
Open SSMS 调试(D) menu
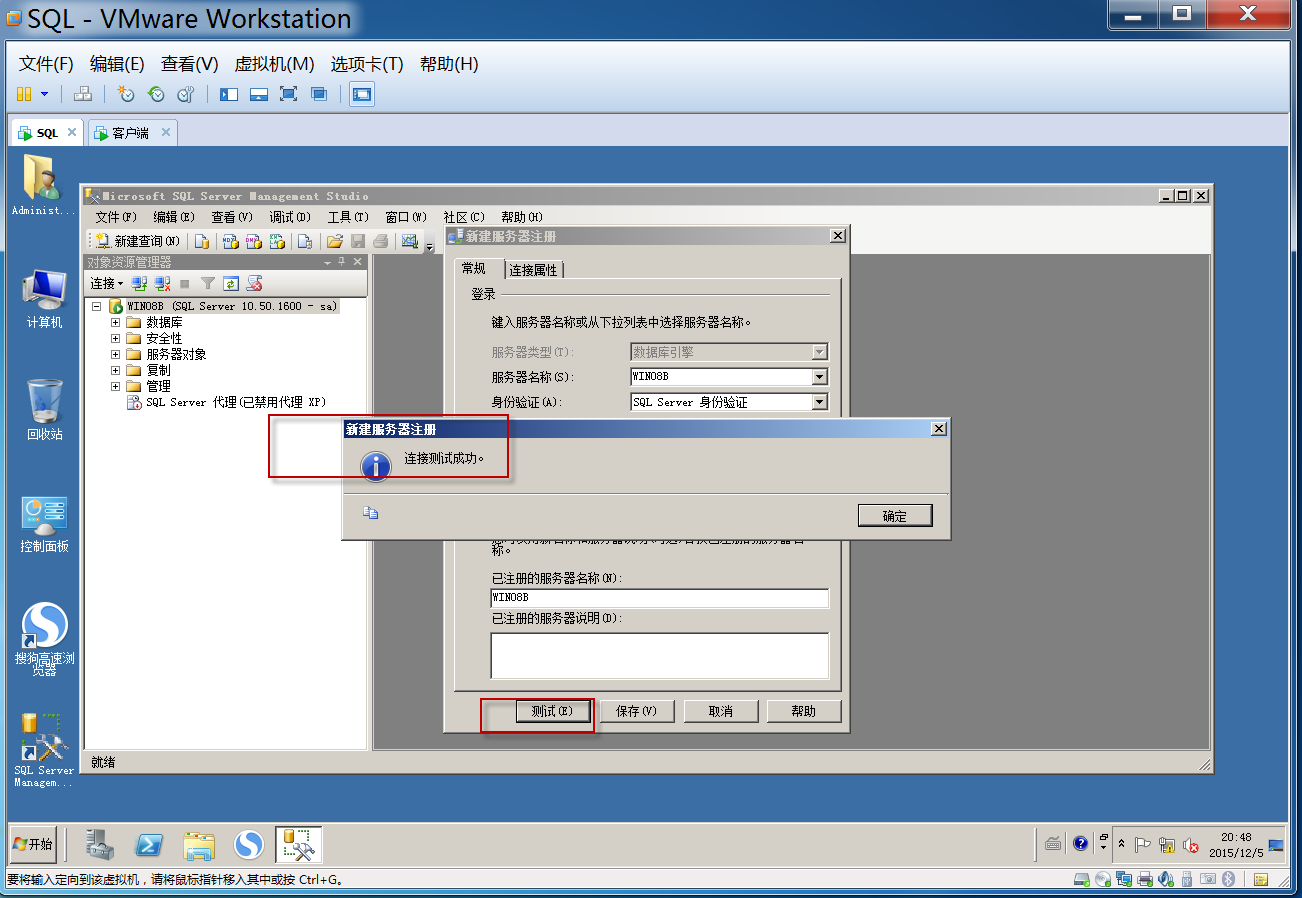coord(290,217)
